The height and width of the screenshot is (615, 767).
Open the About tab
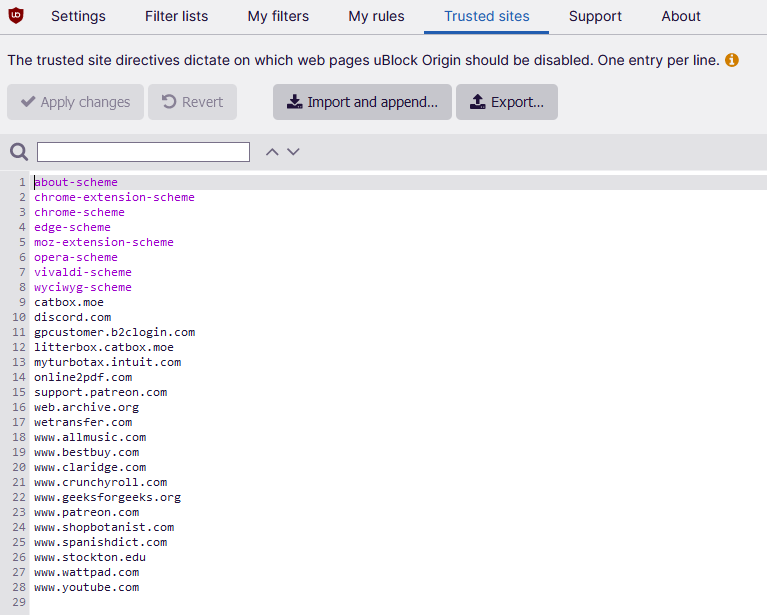[681, 16]
